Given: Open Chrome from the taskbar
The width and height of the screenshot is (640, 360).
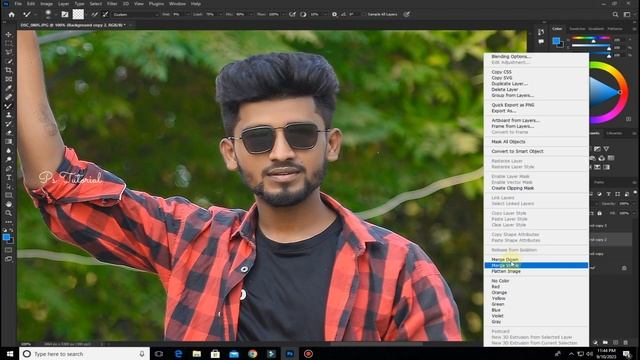Looking at the screenshot, I should [x=252, y=354].
